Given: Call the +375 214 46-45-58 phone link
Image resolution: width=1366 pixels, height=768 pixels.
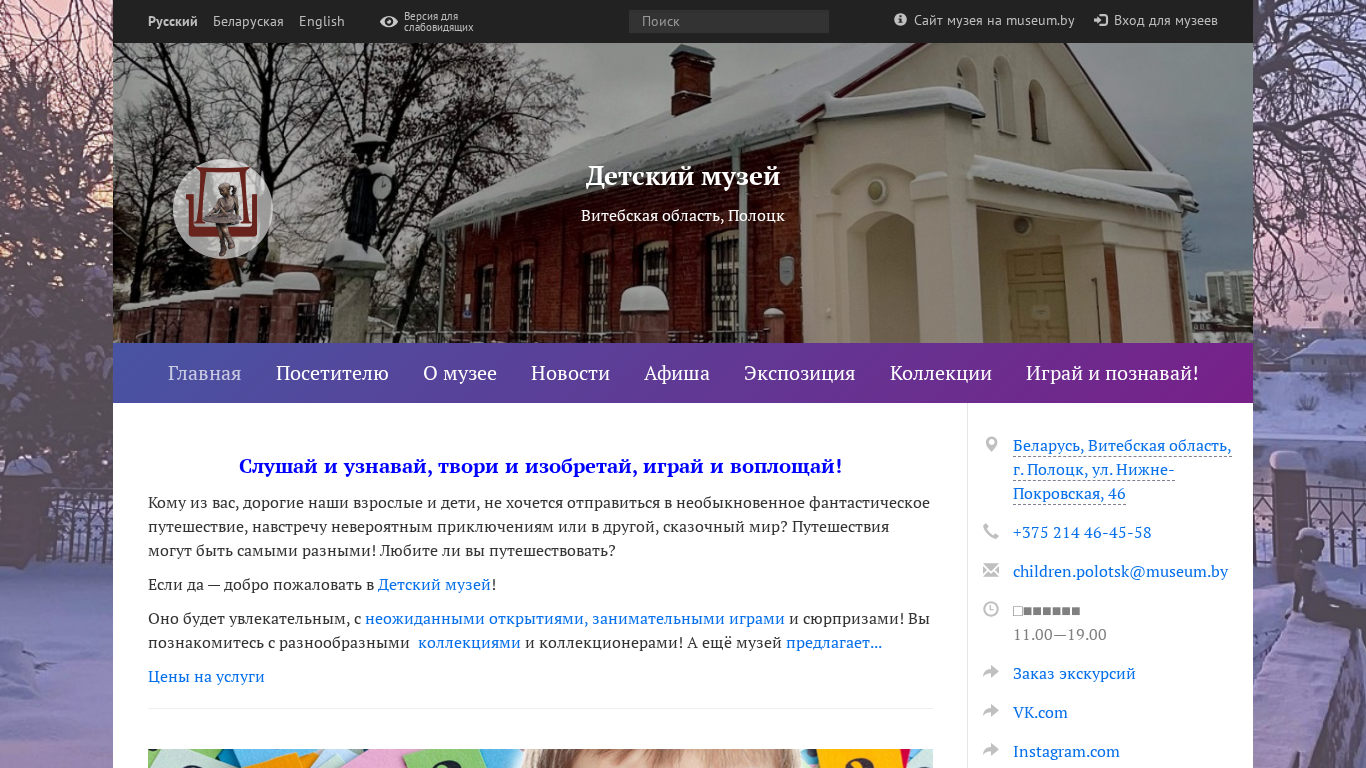Looking at the screenshot, I should click(1081, 533).
